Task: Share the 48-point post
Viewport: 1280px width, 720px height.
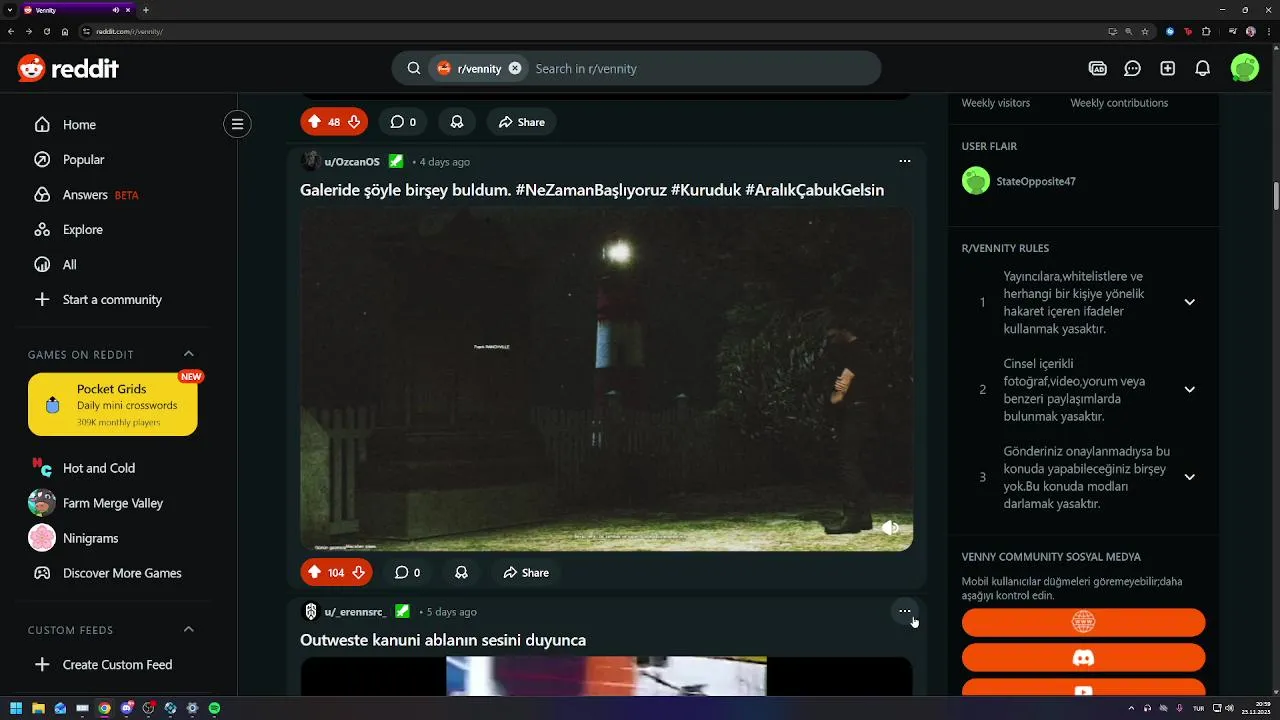Action: coord(522,122)
